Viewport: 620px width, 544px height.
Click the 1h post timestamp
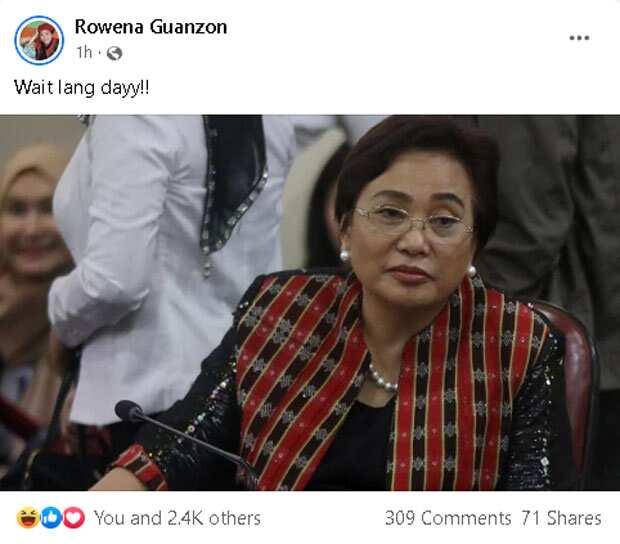tap(84, 52)
